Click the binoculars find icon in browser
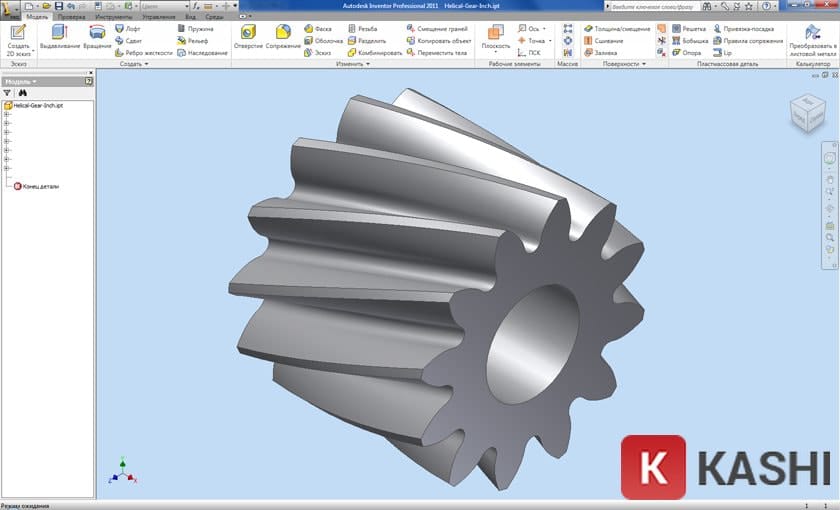Viewport: 840px width, 510px height. click(x=22, y=92)
